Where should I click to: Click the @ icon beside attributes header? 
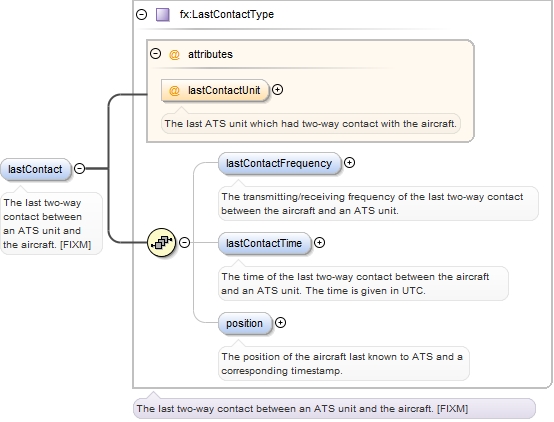pos(174,54)
